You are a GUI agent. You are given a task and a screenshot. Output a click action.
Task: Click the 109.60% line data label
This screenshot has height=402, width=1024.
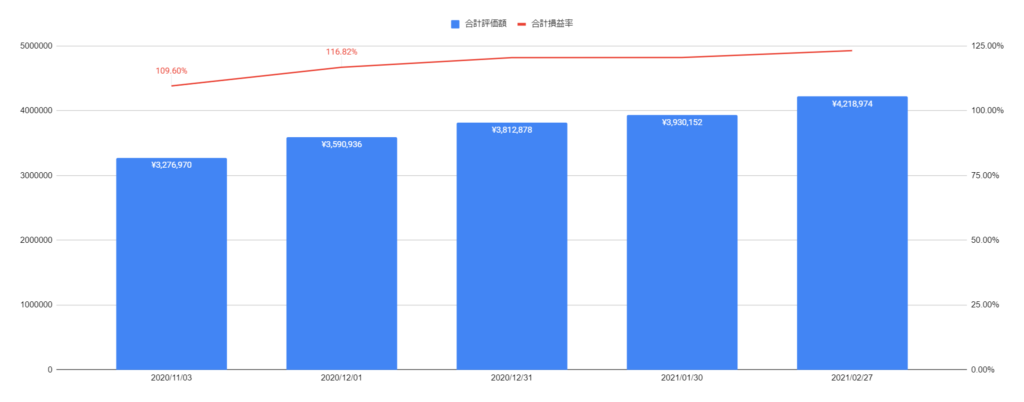point(171,70)
